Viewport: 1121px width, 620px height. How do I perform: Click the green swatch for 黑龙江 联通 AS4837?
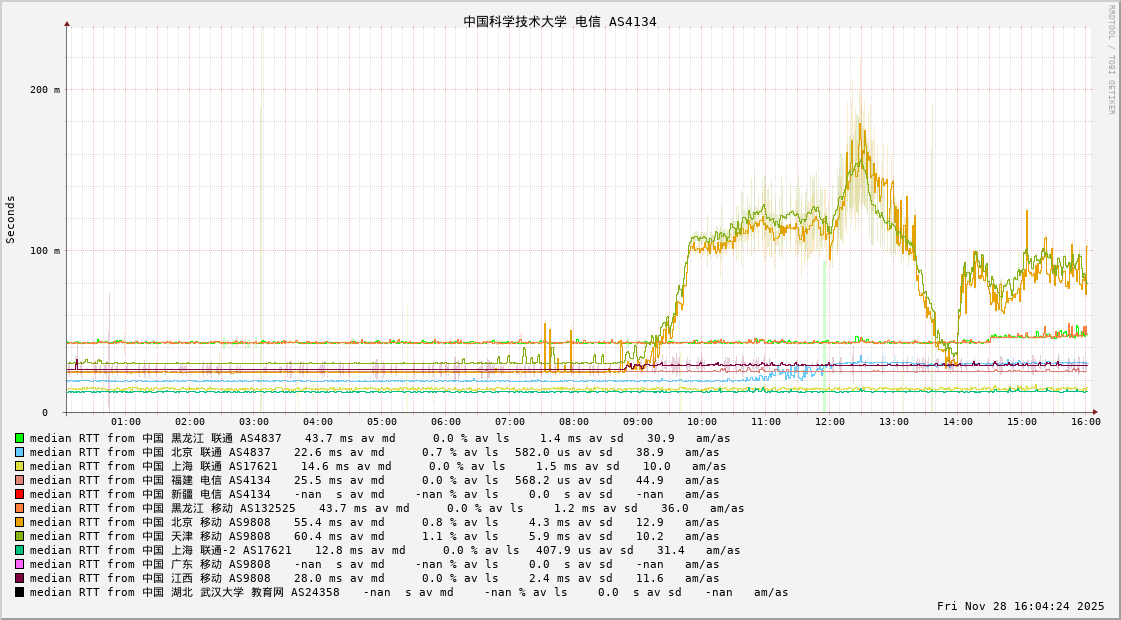19,438
